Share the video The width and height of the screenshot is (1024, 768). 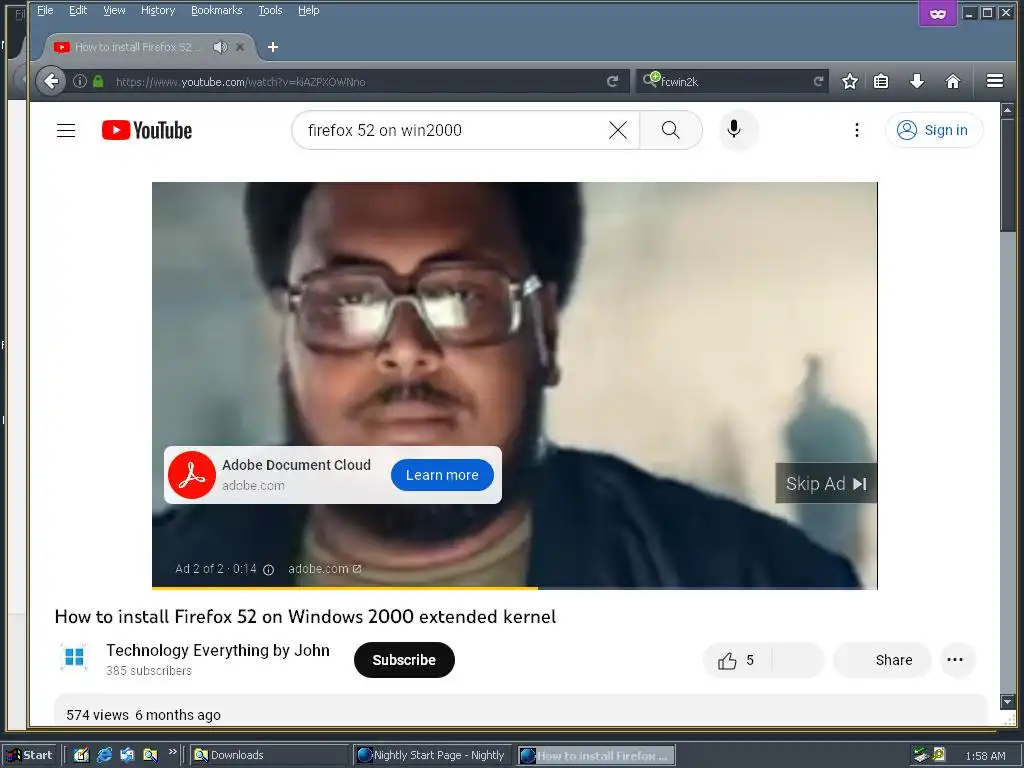coord(882,660)
